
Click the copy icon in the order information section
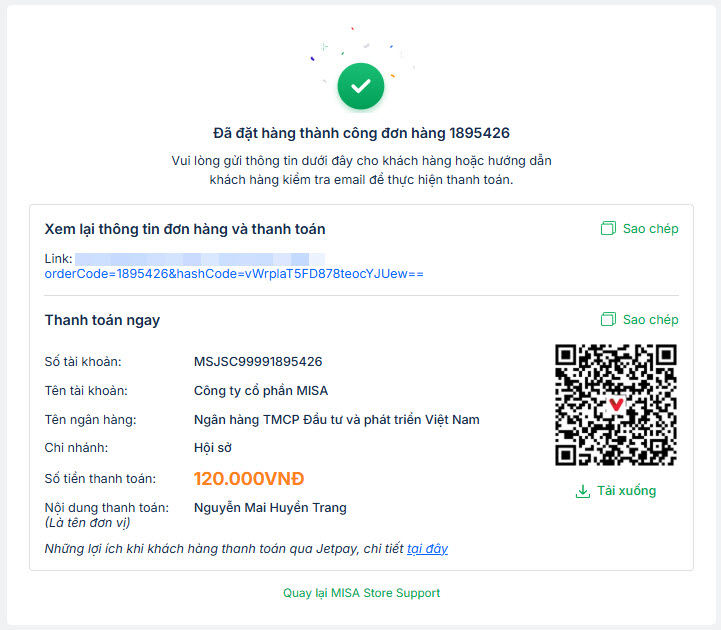point(608,229)
